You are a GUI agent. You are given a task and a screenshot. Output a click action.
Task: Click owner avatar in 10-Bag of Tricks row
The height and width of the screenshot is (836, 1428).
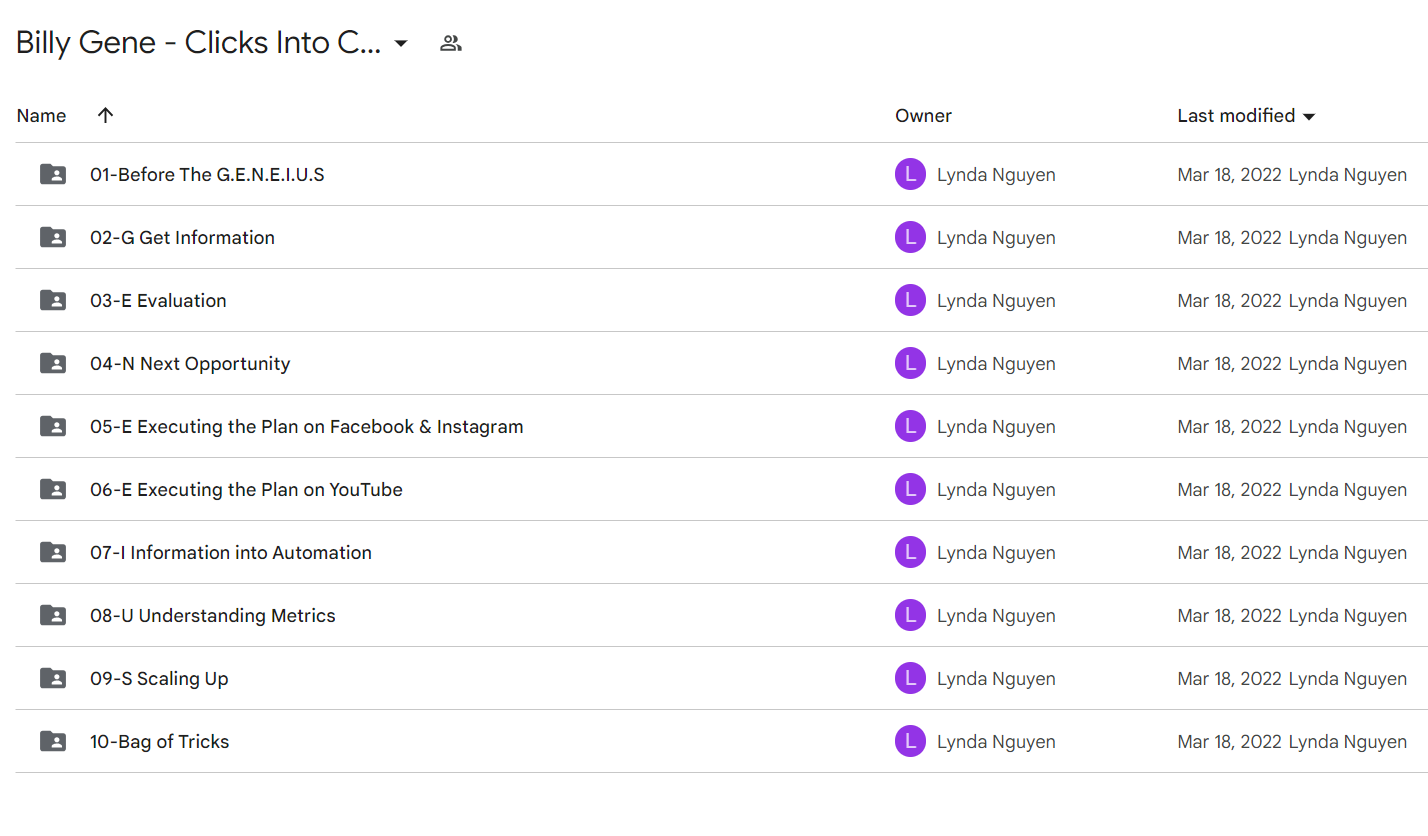(x=910, y=741)
